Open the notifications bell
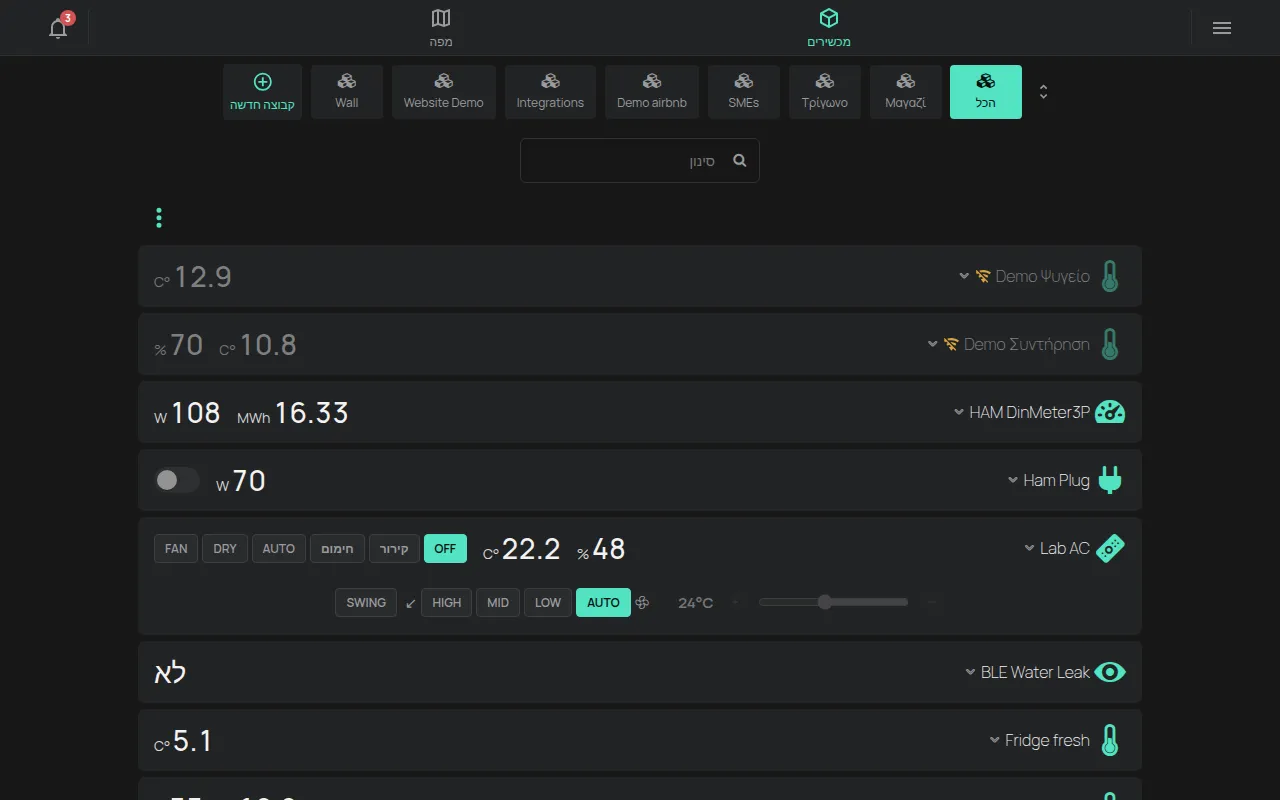This screenshot has width=1280, height=800. (x=58, y=28)
